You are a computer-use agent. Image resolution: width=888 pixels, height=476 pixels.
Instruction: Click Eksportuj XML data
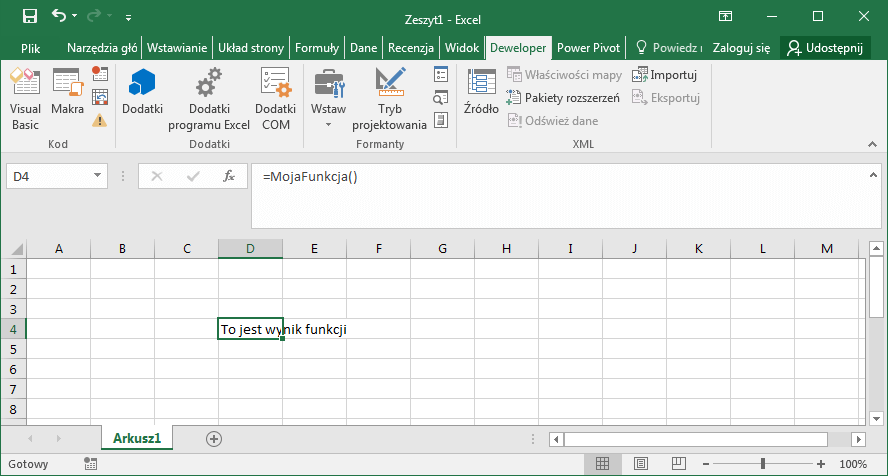coord(666,97)
